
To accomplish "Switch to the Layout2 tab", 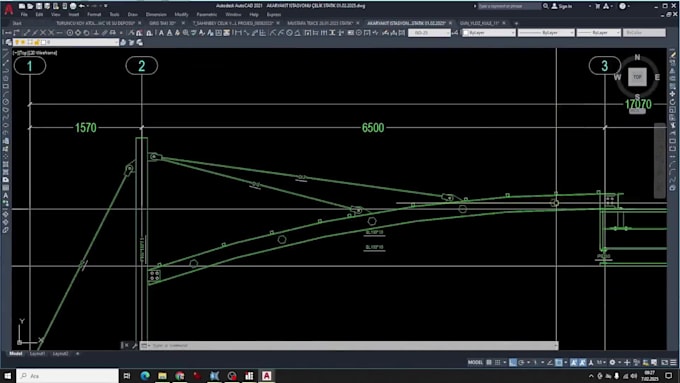I will (x=60, y=354).
